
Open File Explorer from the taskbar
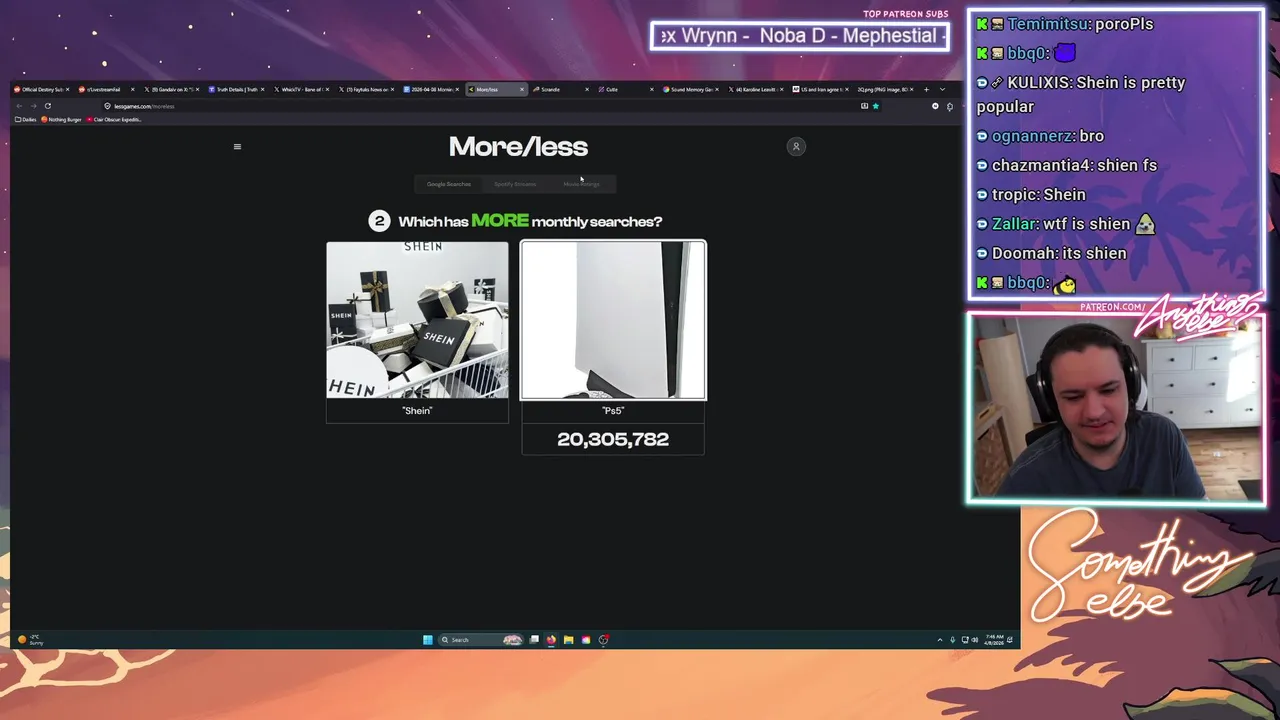568,640
